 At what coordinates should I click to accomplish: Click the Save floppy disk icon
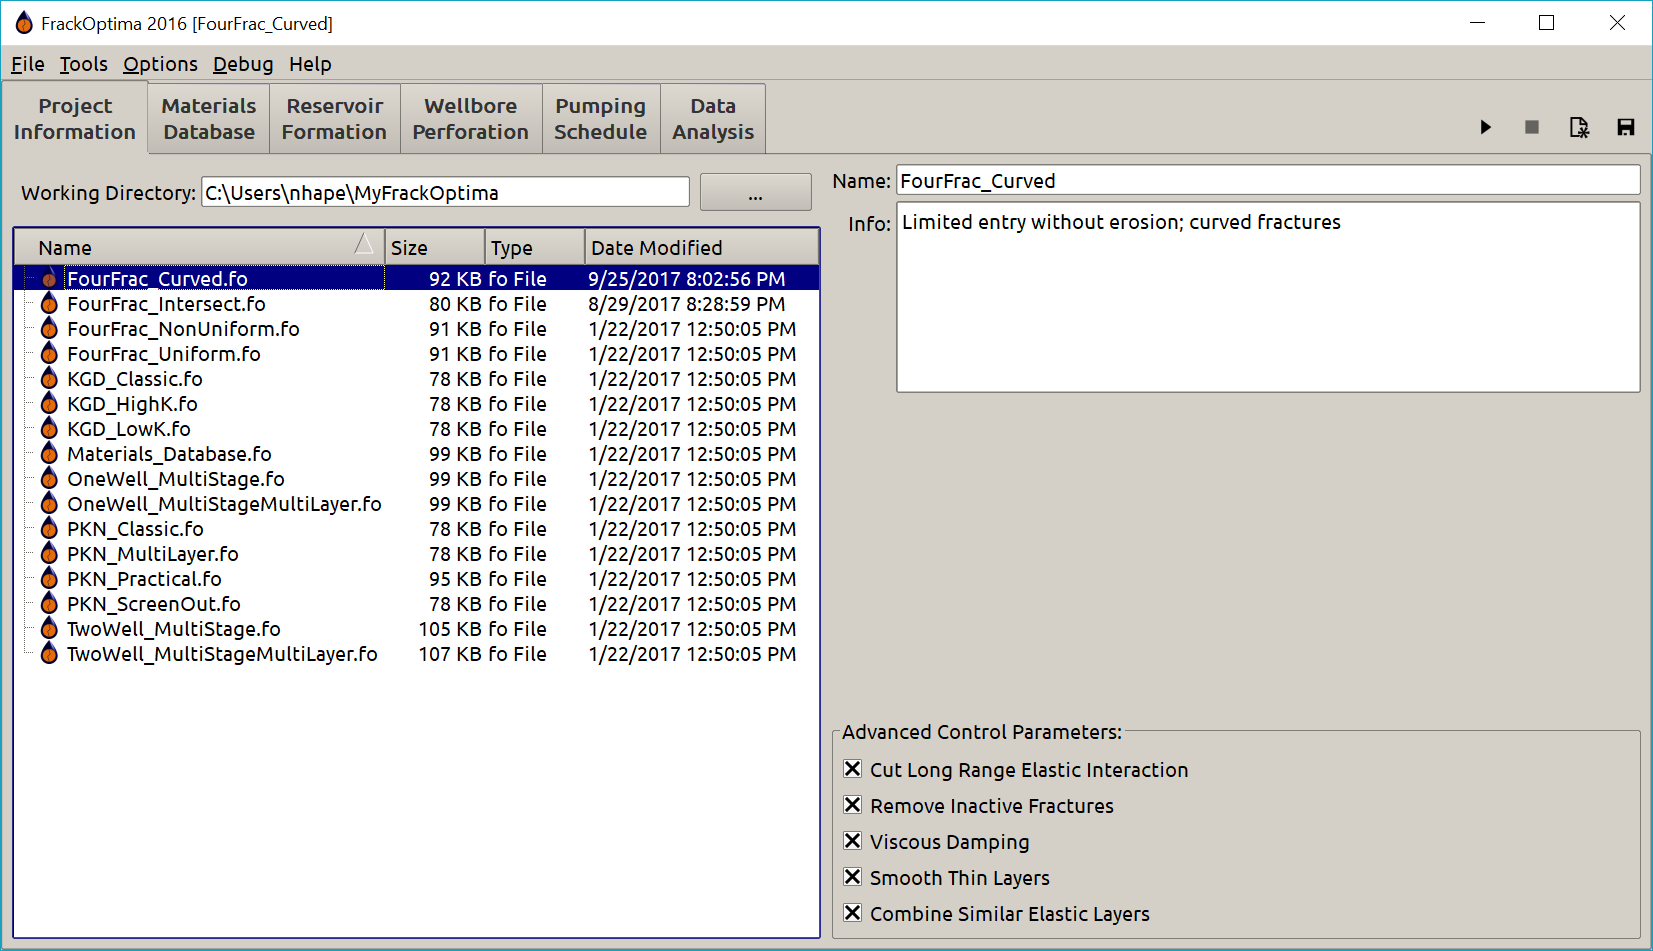(1626, 127)
